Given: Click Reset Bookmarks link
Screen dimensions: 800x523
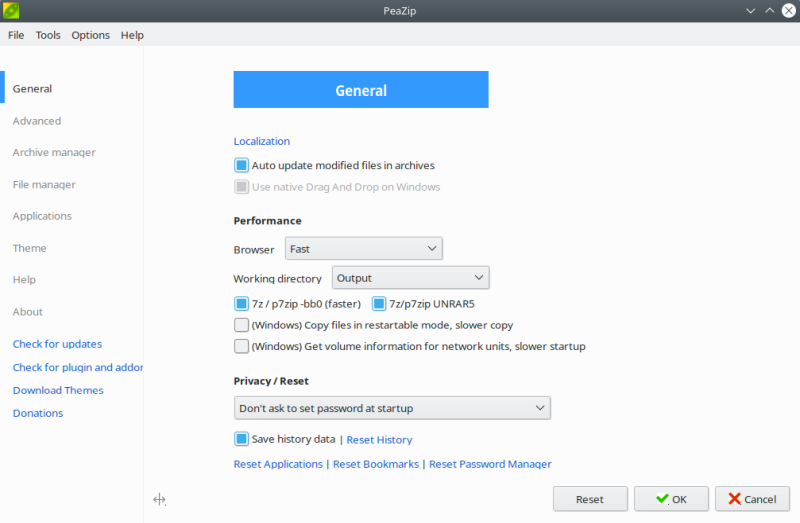Looking at the screenshot, I should pos(376,464).
